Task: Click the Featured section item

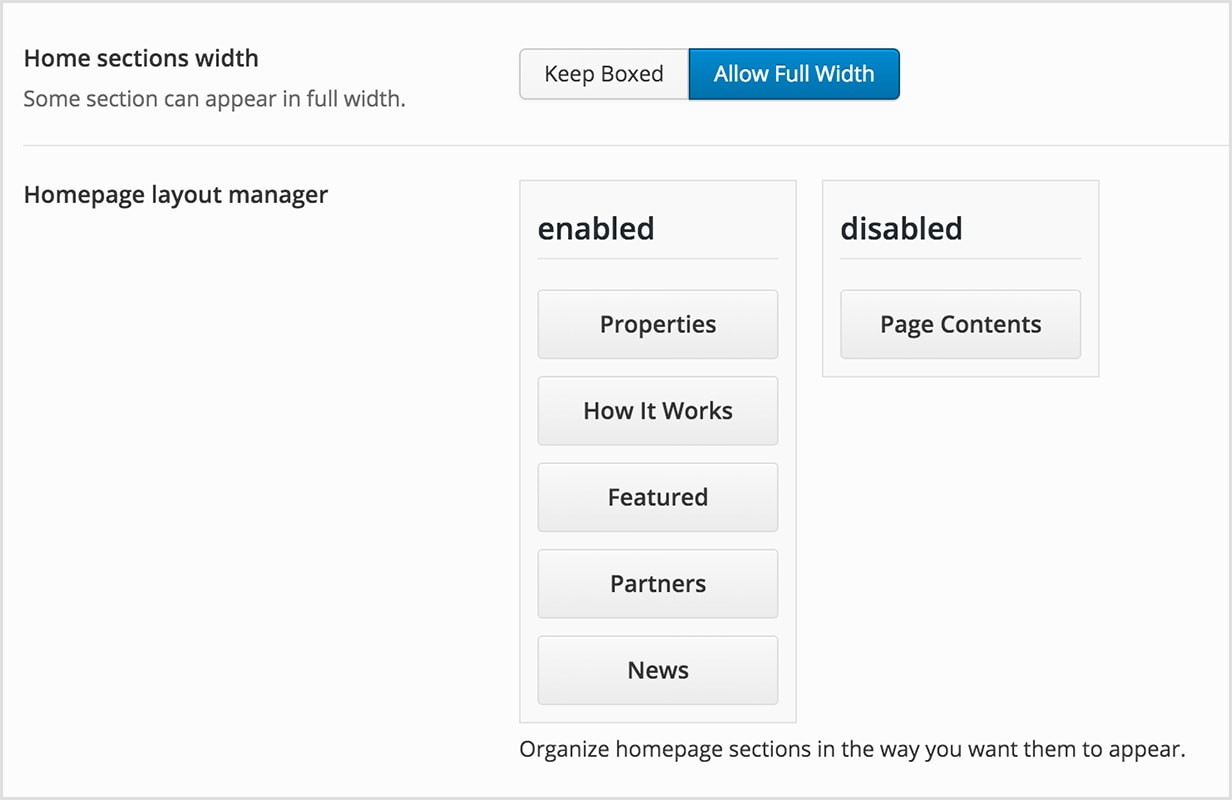Action: click(x=658, y=497)
